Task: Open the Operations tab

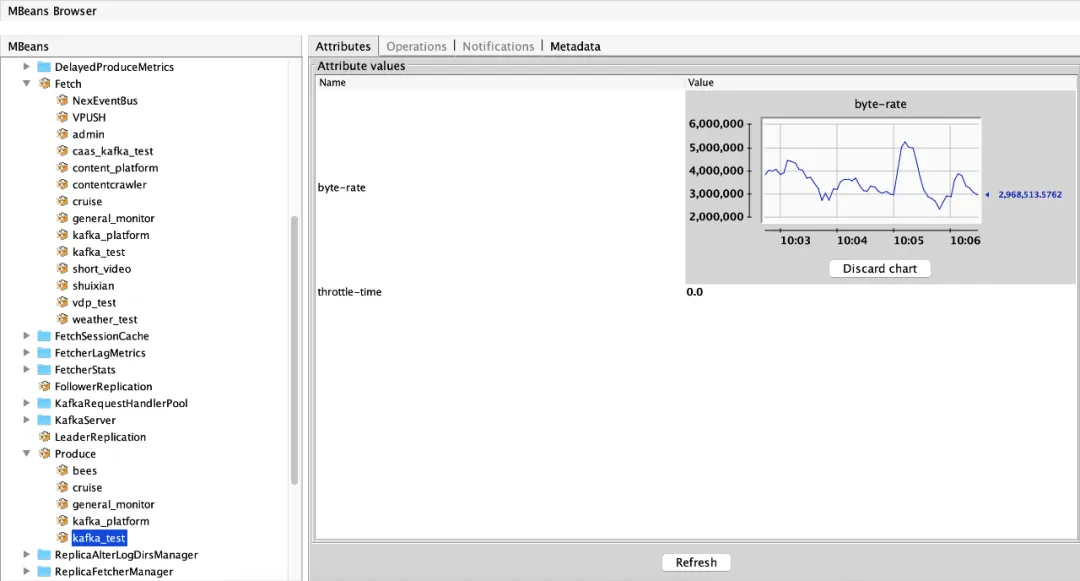Action: tap(416, 46)
